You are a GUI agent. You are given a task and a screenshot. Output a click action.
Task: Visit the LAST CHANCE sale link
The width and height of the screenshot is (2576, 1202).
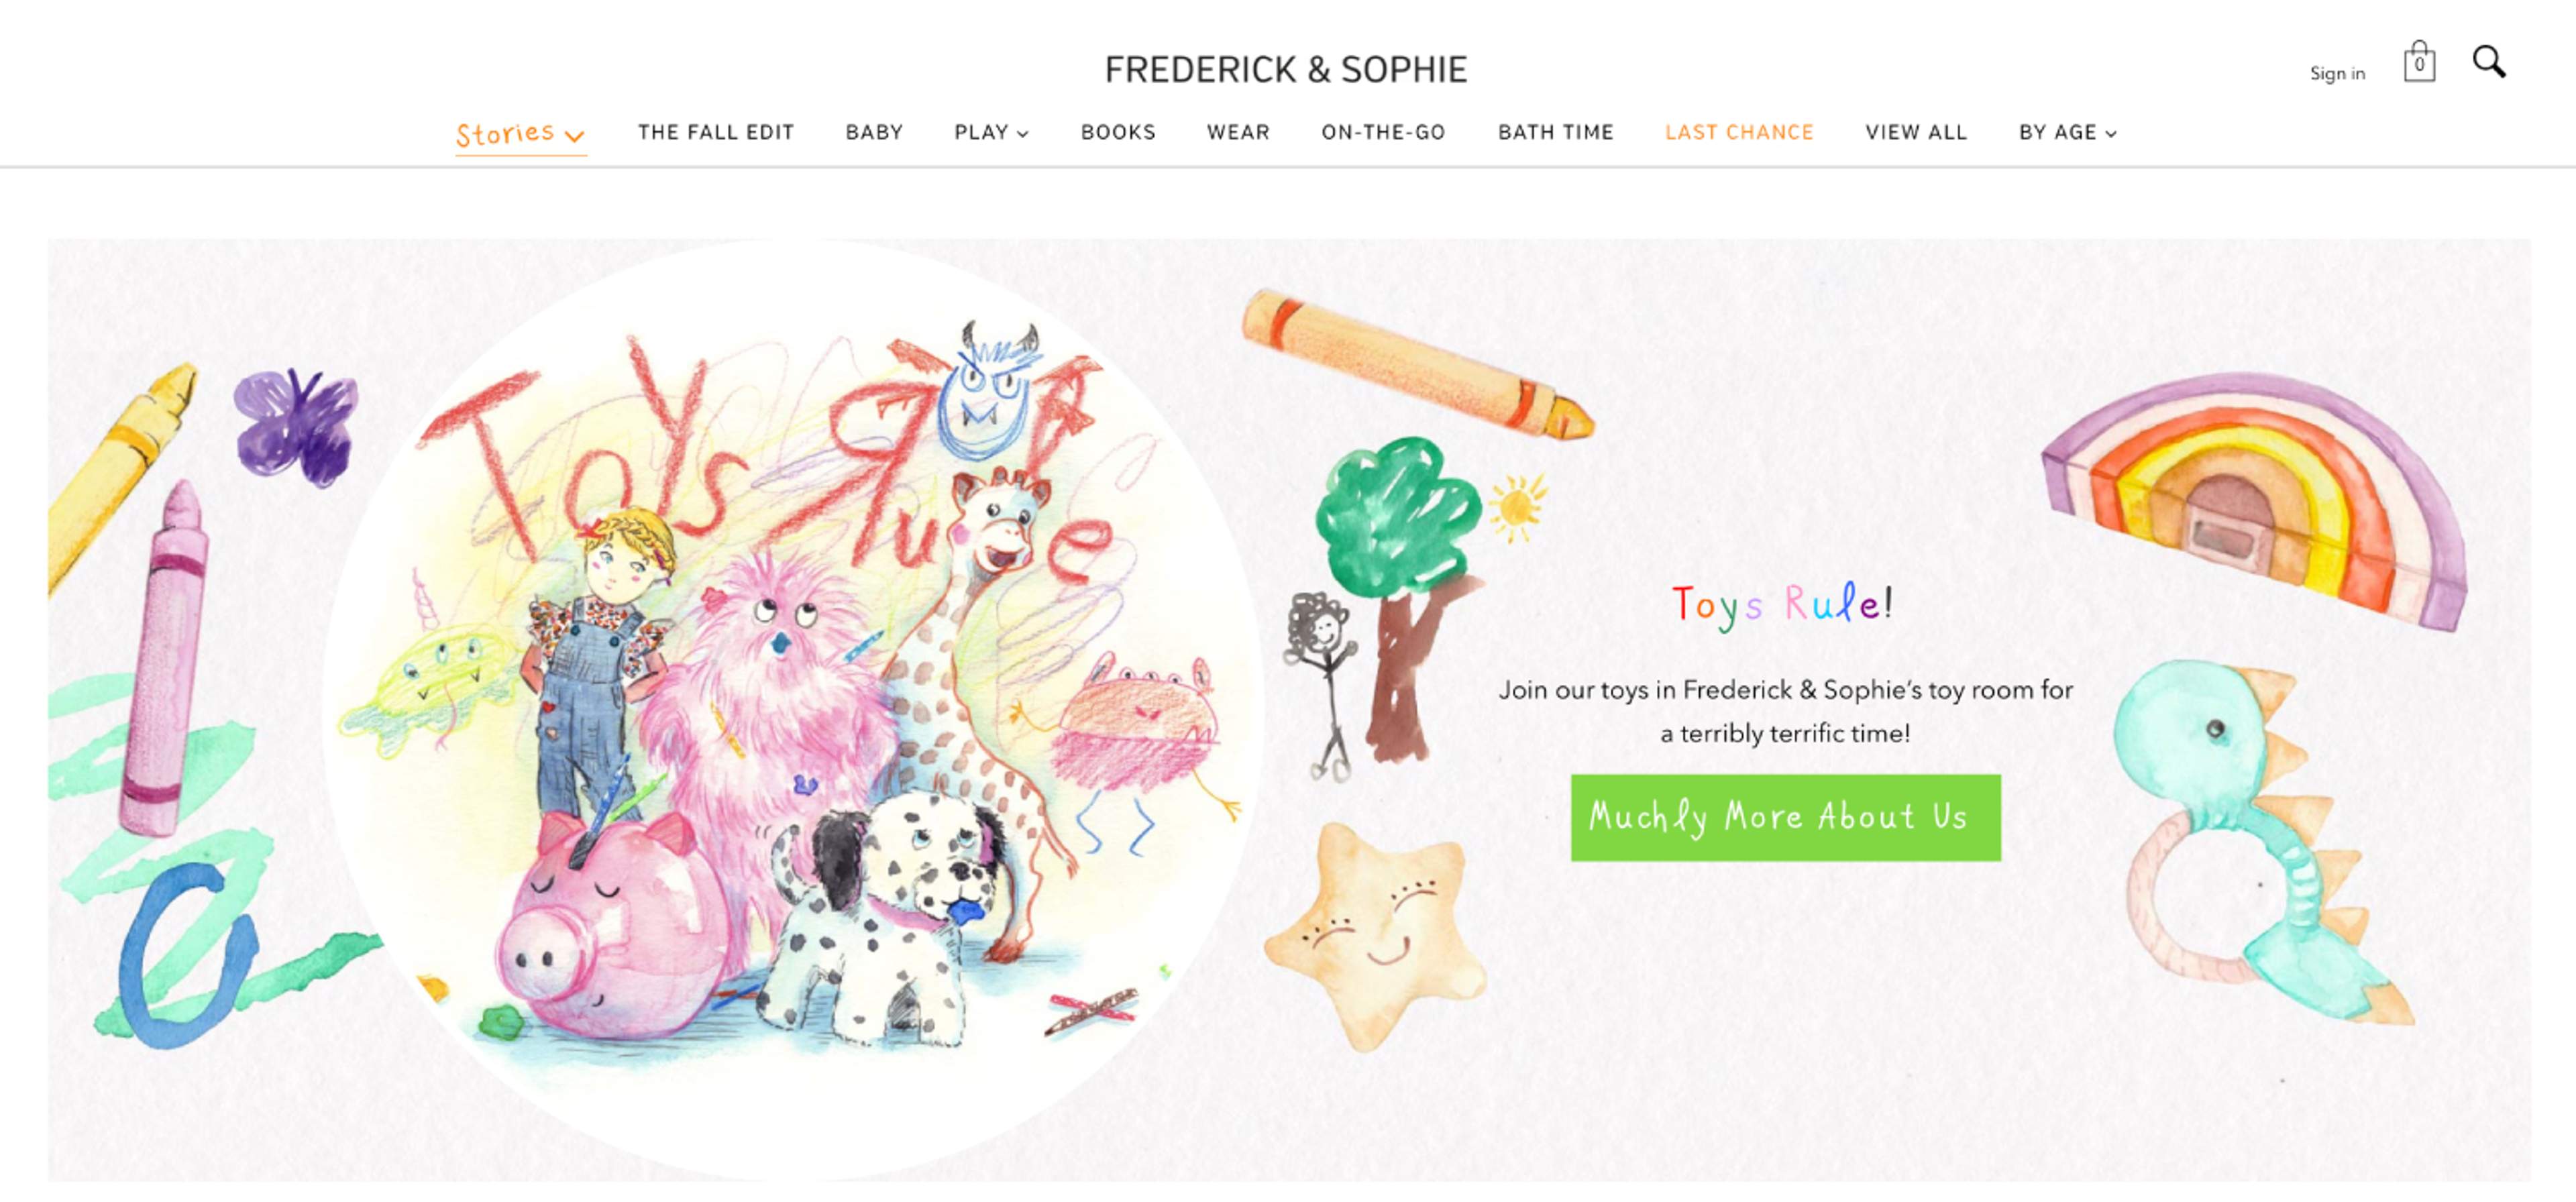point(1739,132)
